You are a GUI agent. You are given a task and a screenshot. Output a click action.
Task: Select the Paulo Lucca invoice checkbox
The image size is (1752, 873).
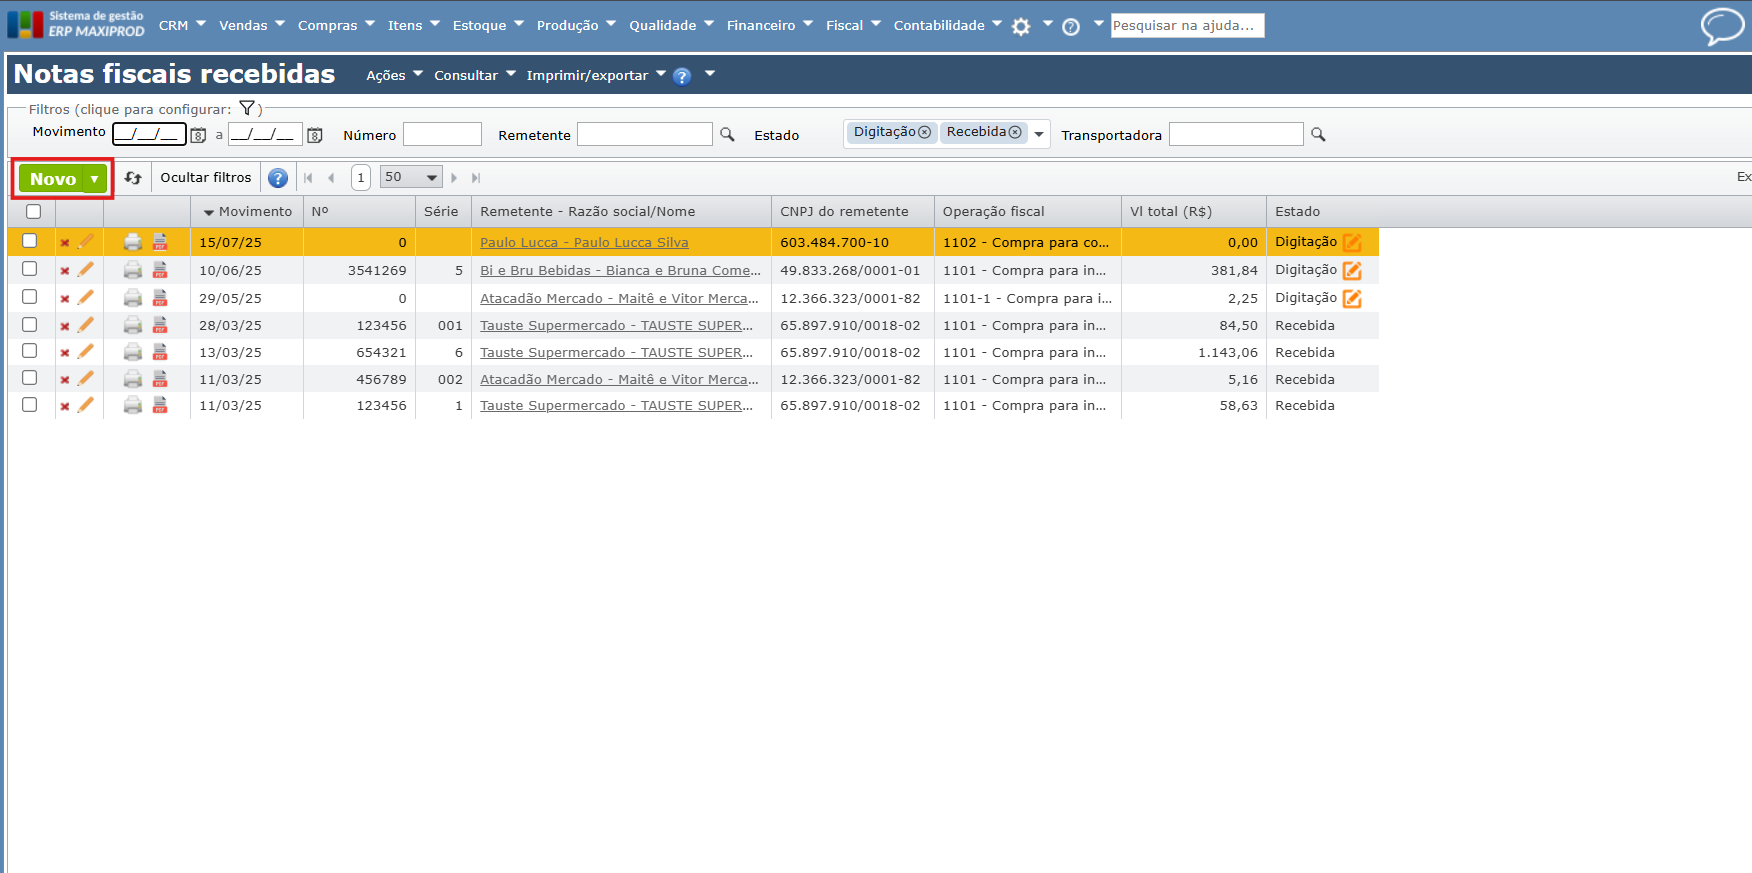30,241
